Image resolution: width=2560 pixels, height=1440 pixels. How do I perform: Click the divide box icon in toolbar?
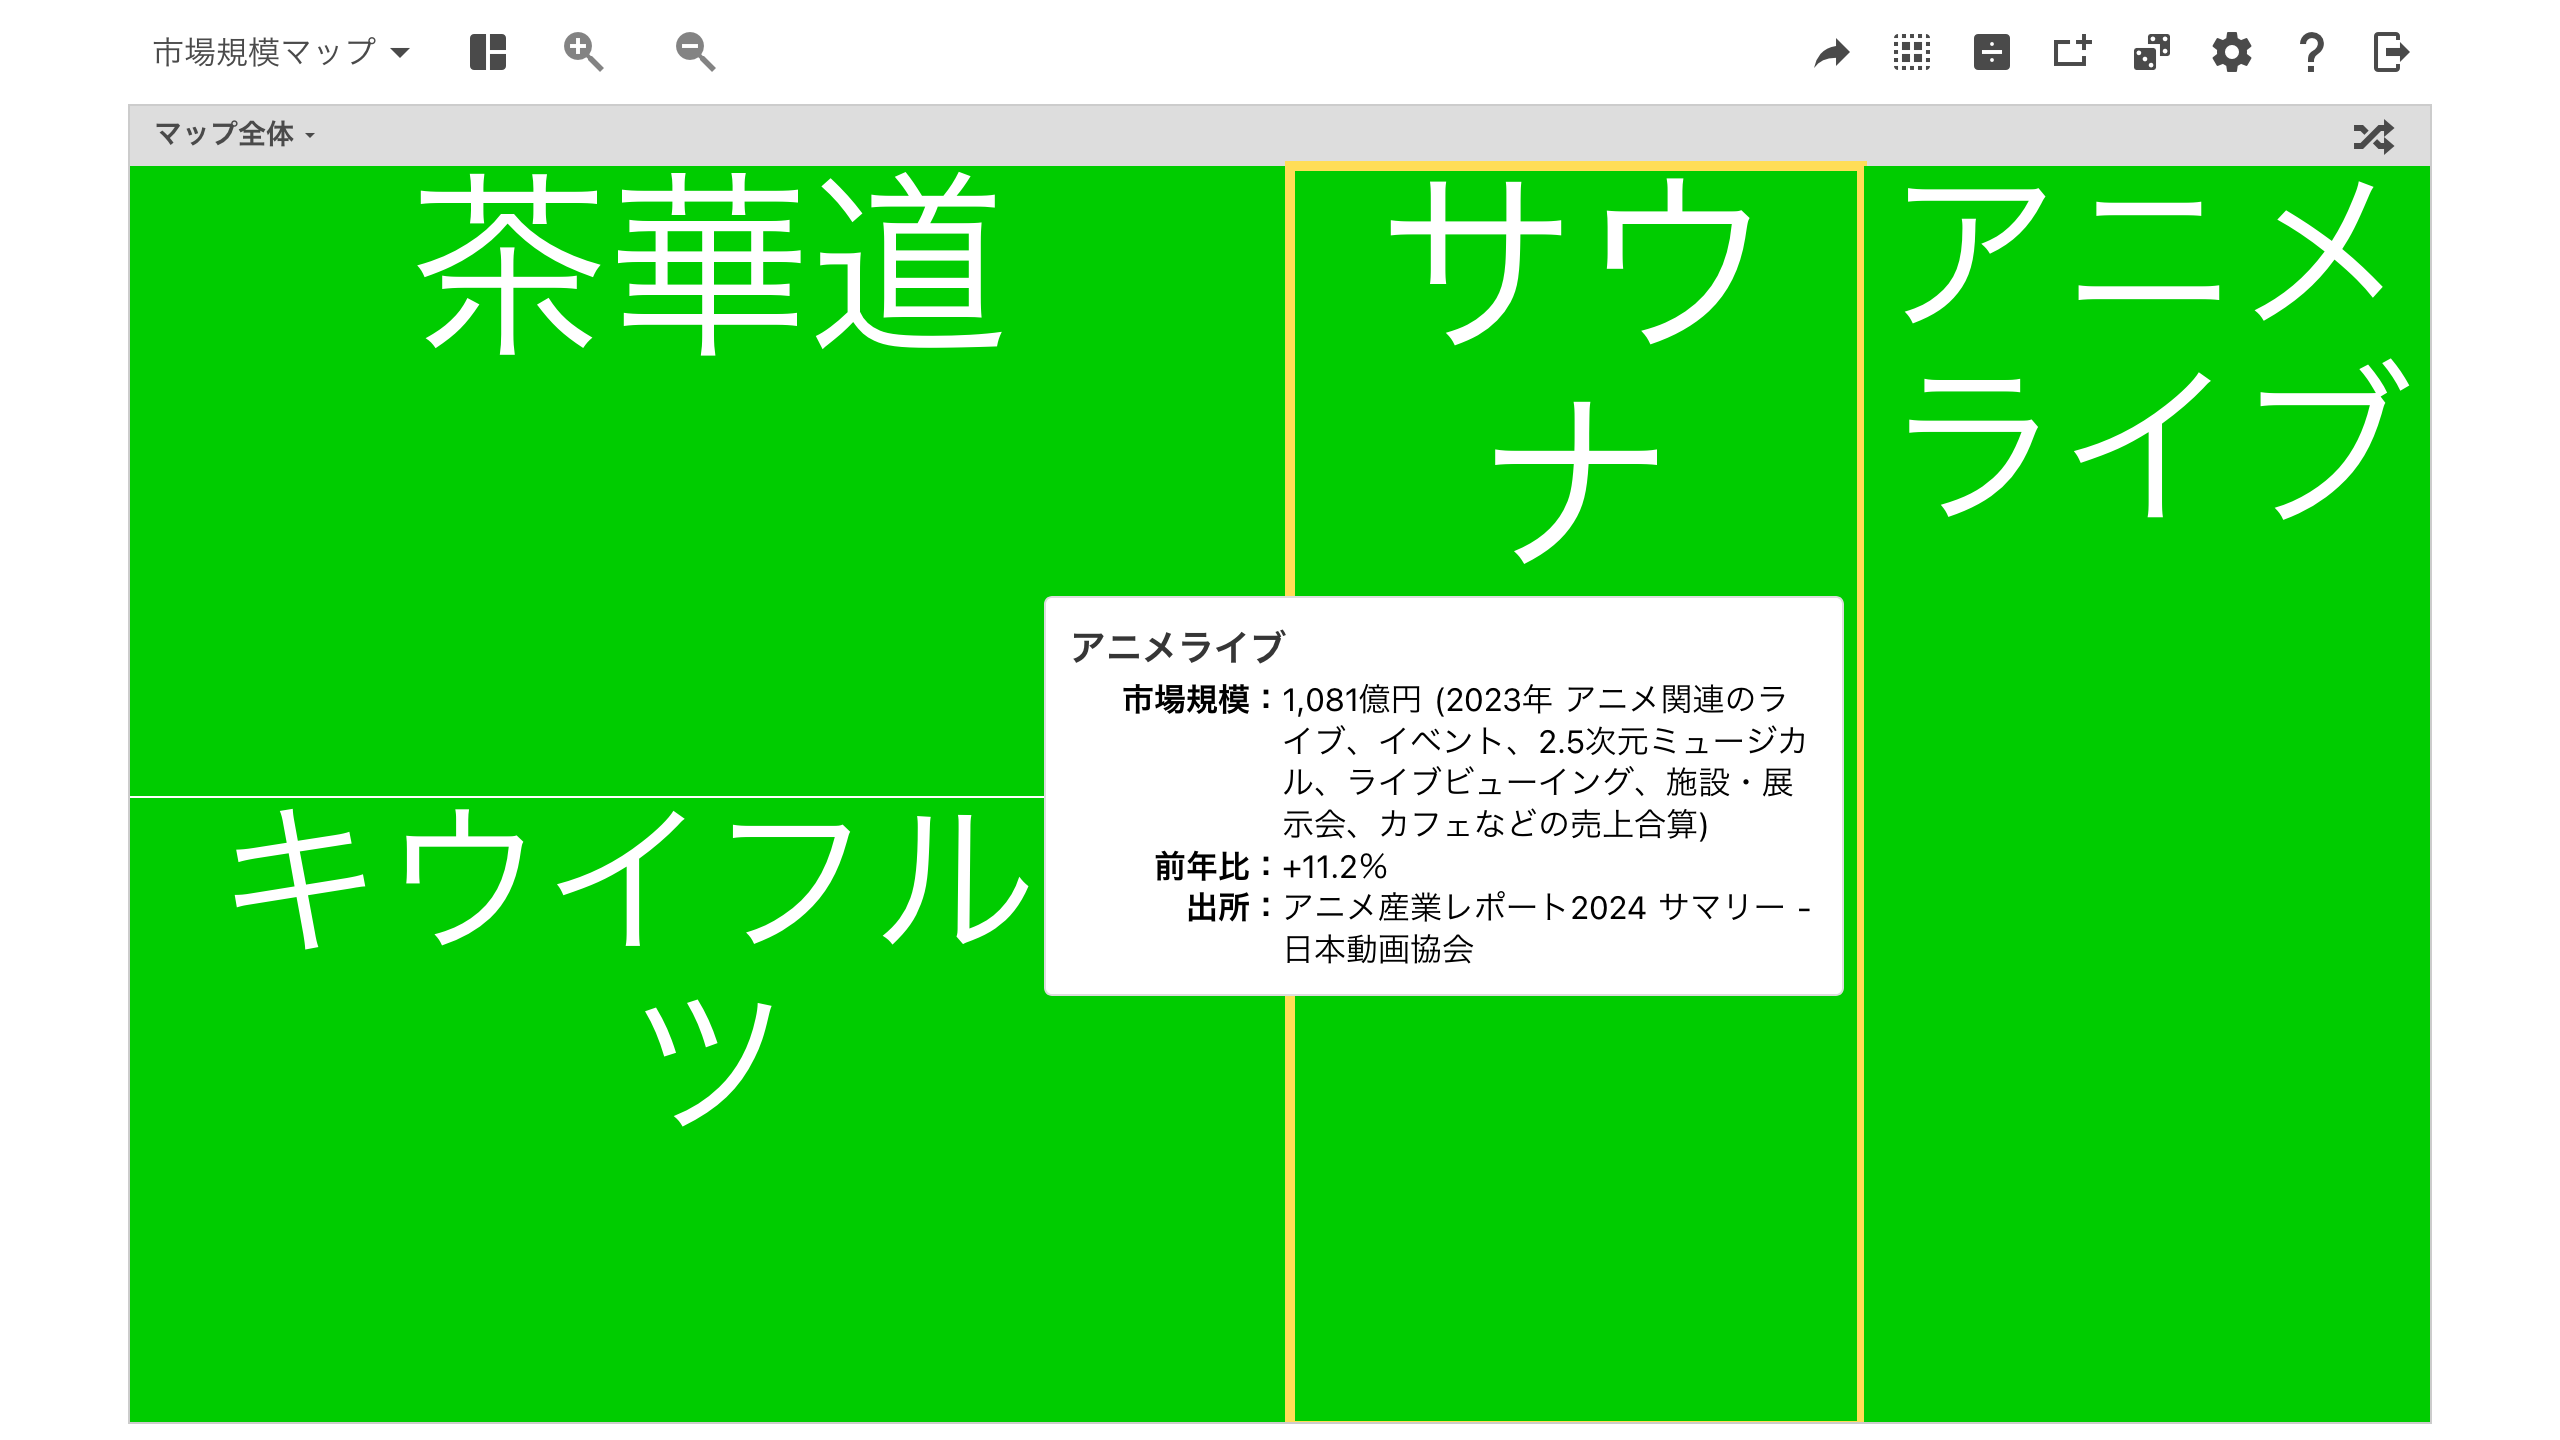1992,52
